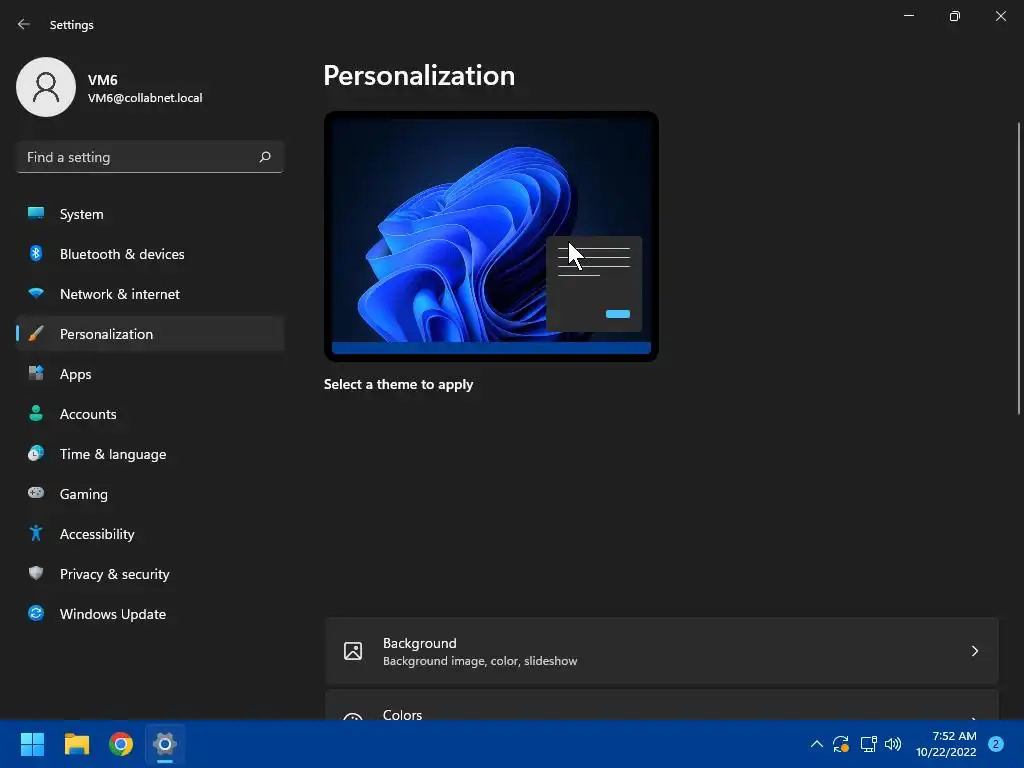The image size is (1024, 768).
Task: Open Privacy & security page
Action: tap(150, 574)
